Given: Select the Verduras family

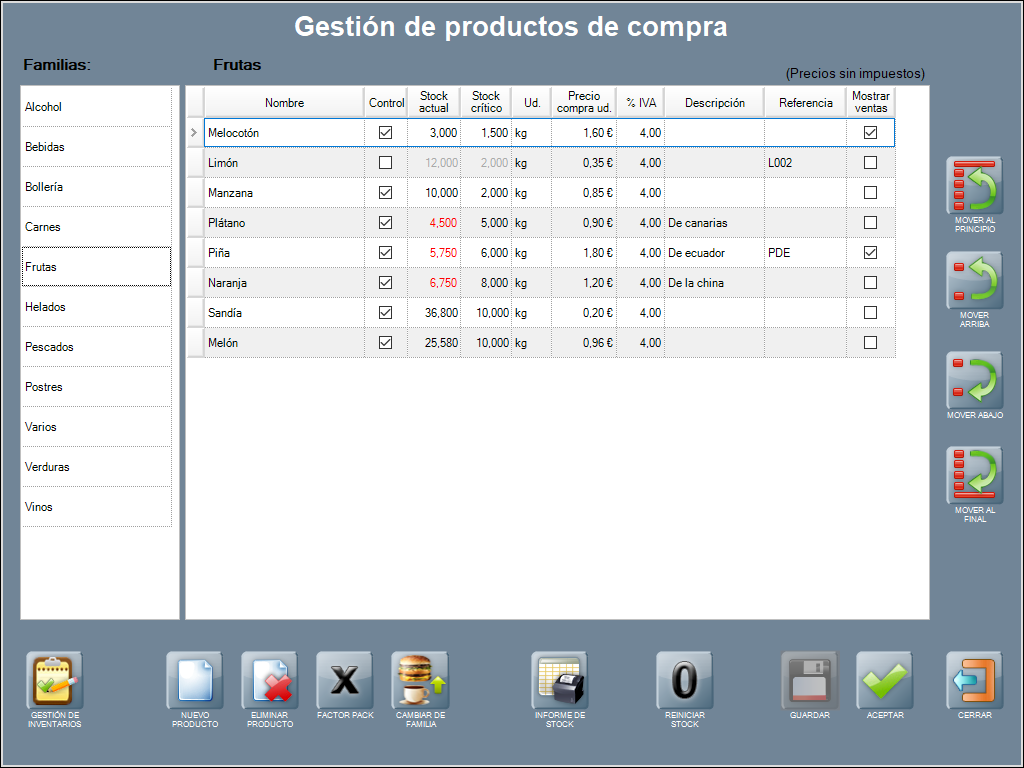Looking at the screenshot, I should 96,467.
